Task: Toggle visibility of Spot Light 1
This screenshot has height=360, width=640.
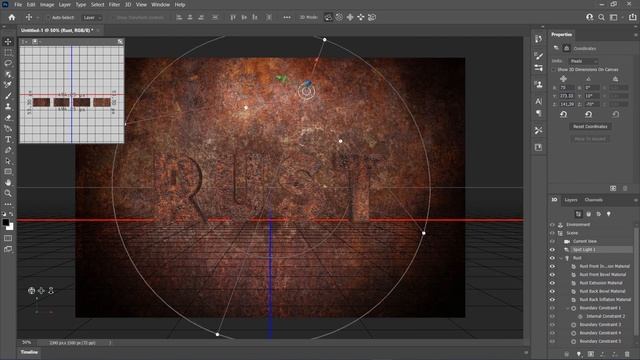Action: pyautogui.click(x=552, y=250)
